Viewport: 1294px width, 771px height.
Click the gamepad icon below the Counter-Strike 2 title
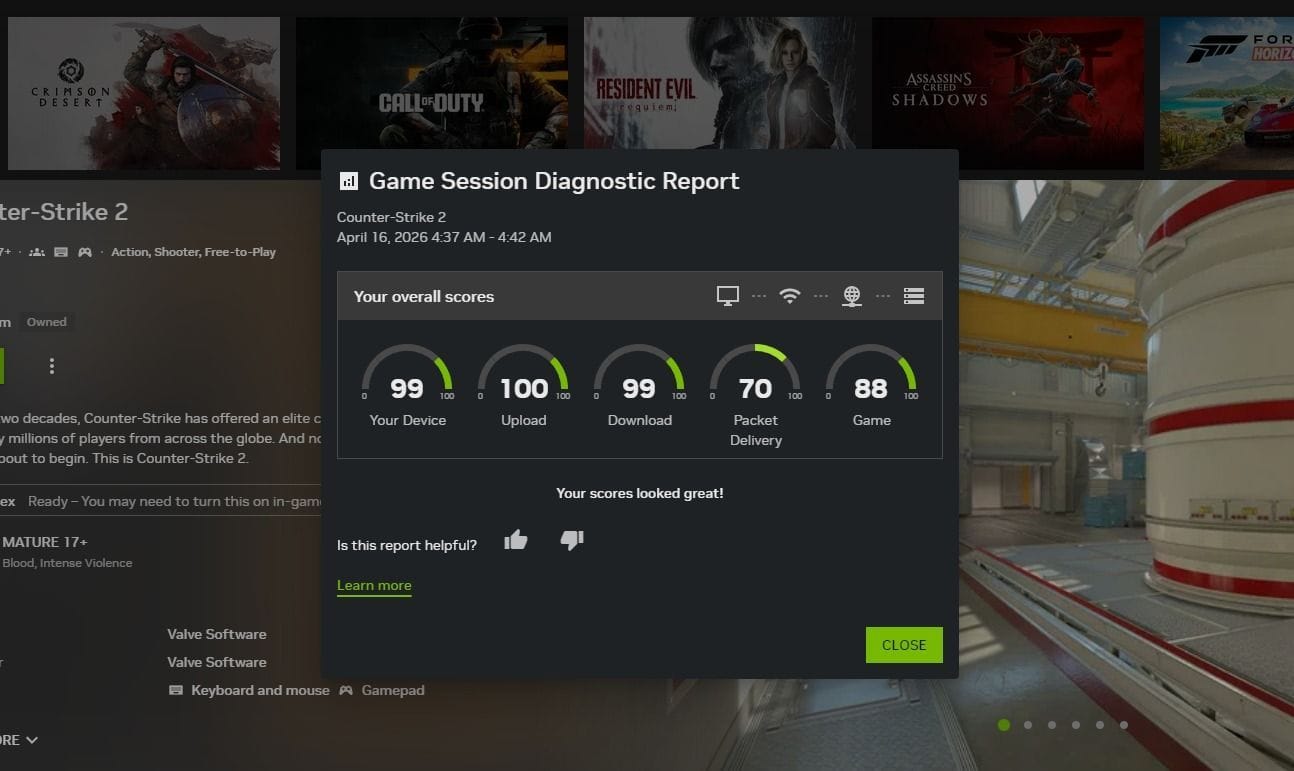84,251
